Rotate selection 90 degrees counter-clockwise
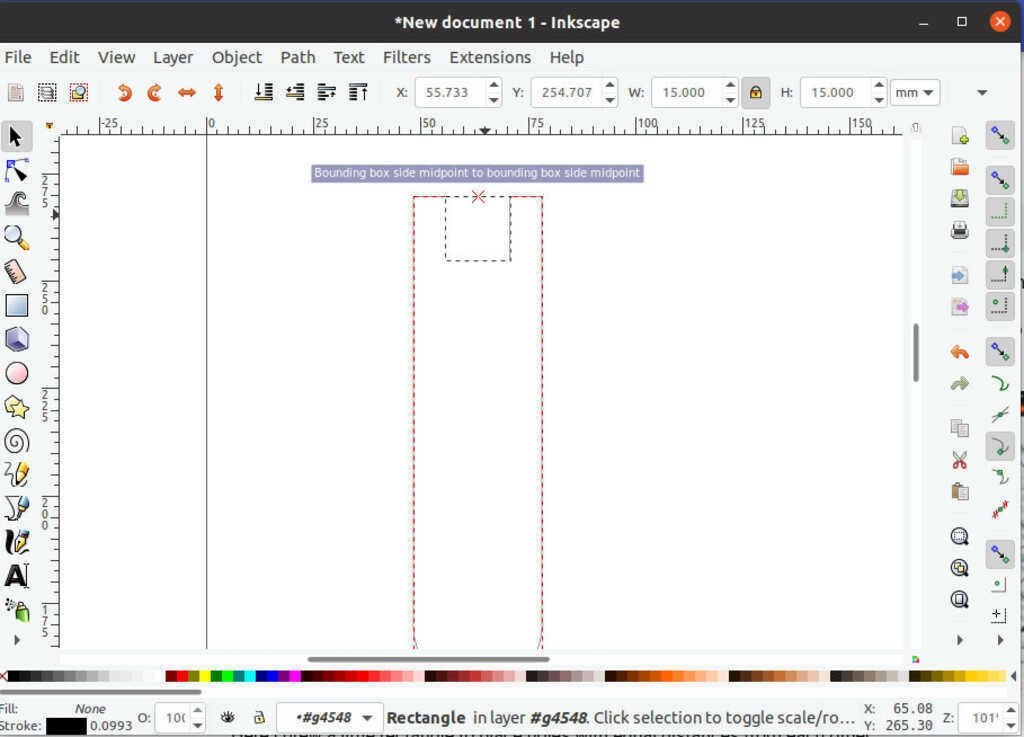This screenshot has height=737, width=1024. tap(124, 93)
